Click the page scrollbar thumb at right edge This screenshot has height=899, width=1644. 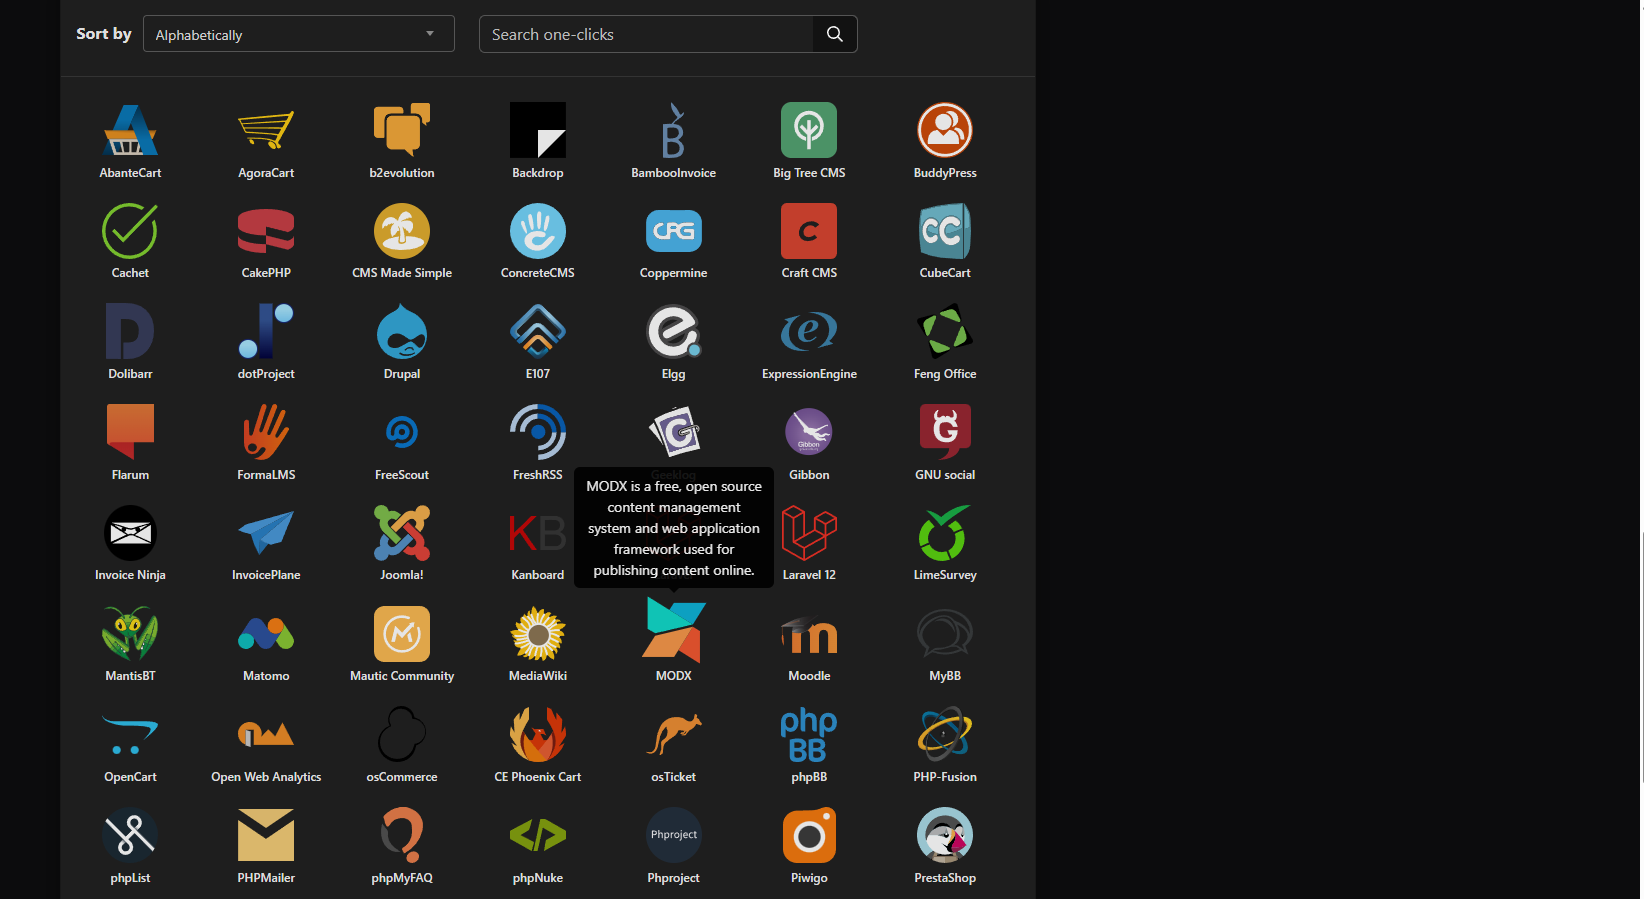coord(1641,657)
